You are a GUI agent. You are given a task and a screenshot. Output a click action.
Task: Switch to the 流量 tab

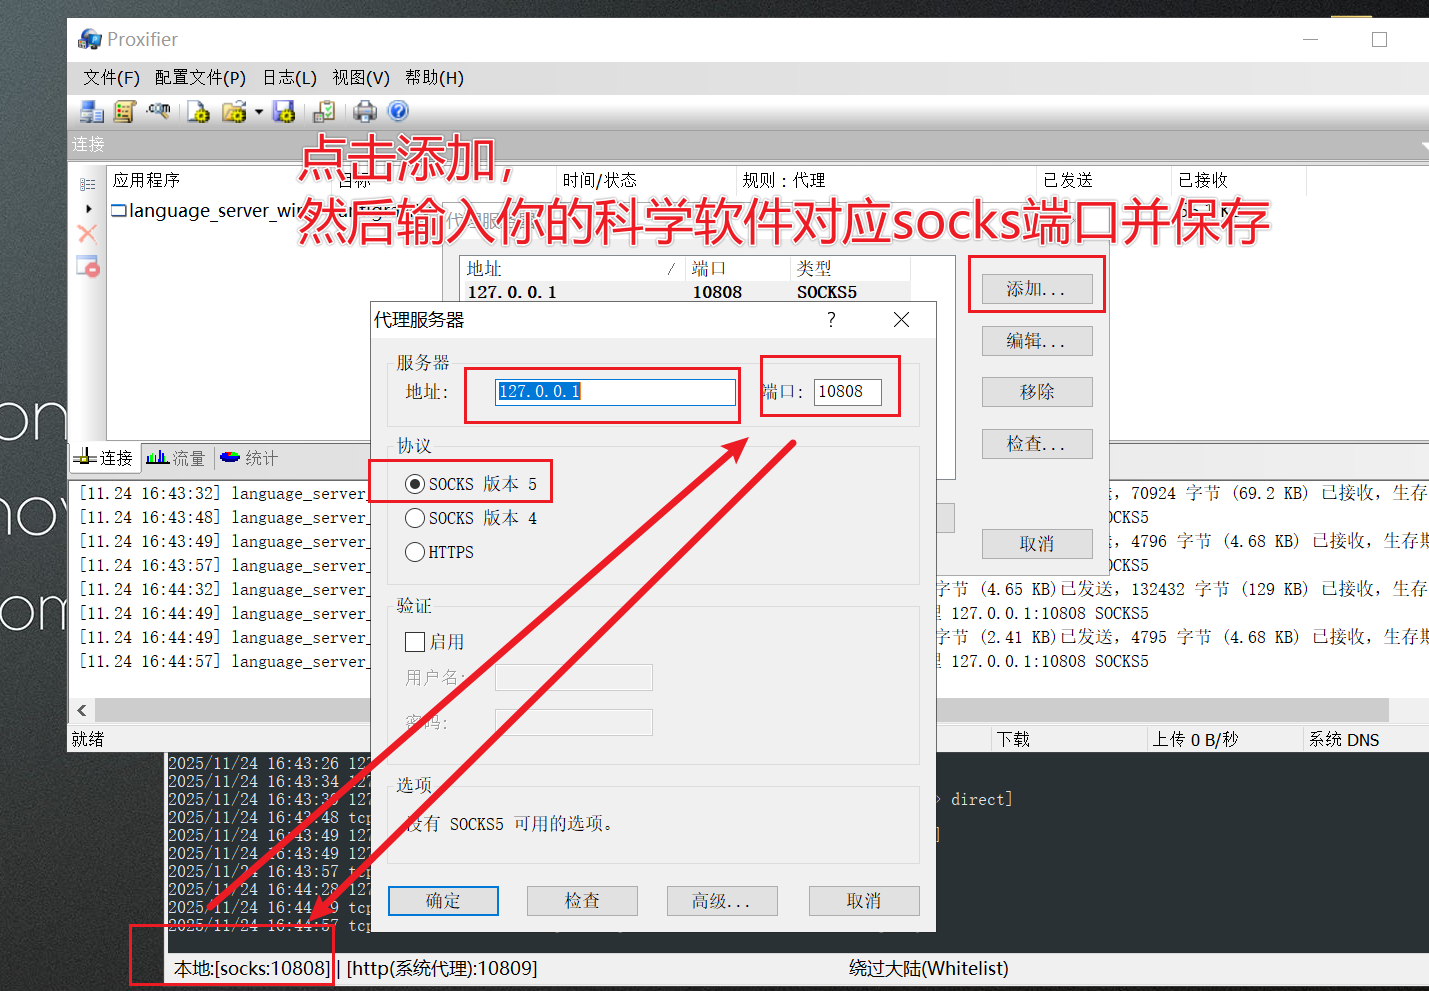click(x=176, y=458)
